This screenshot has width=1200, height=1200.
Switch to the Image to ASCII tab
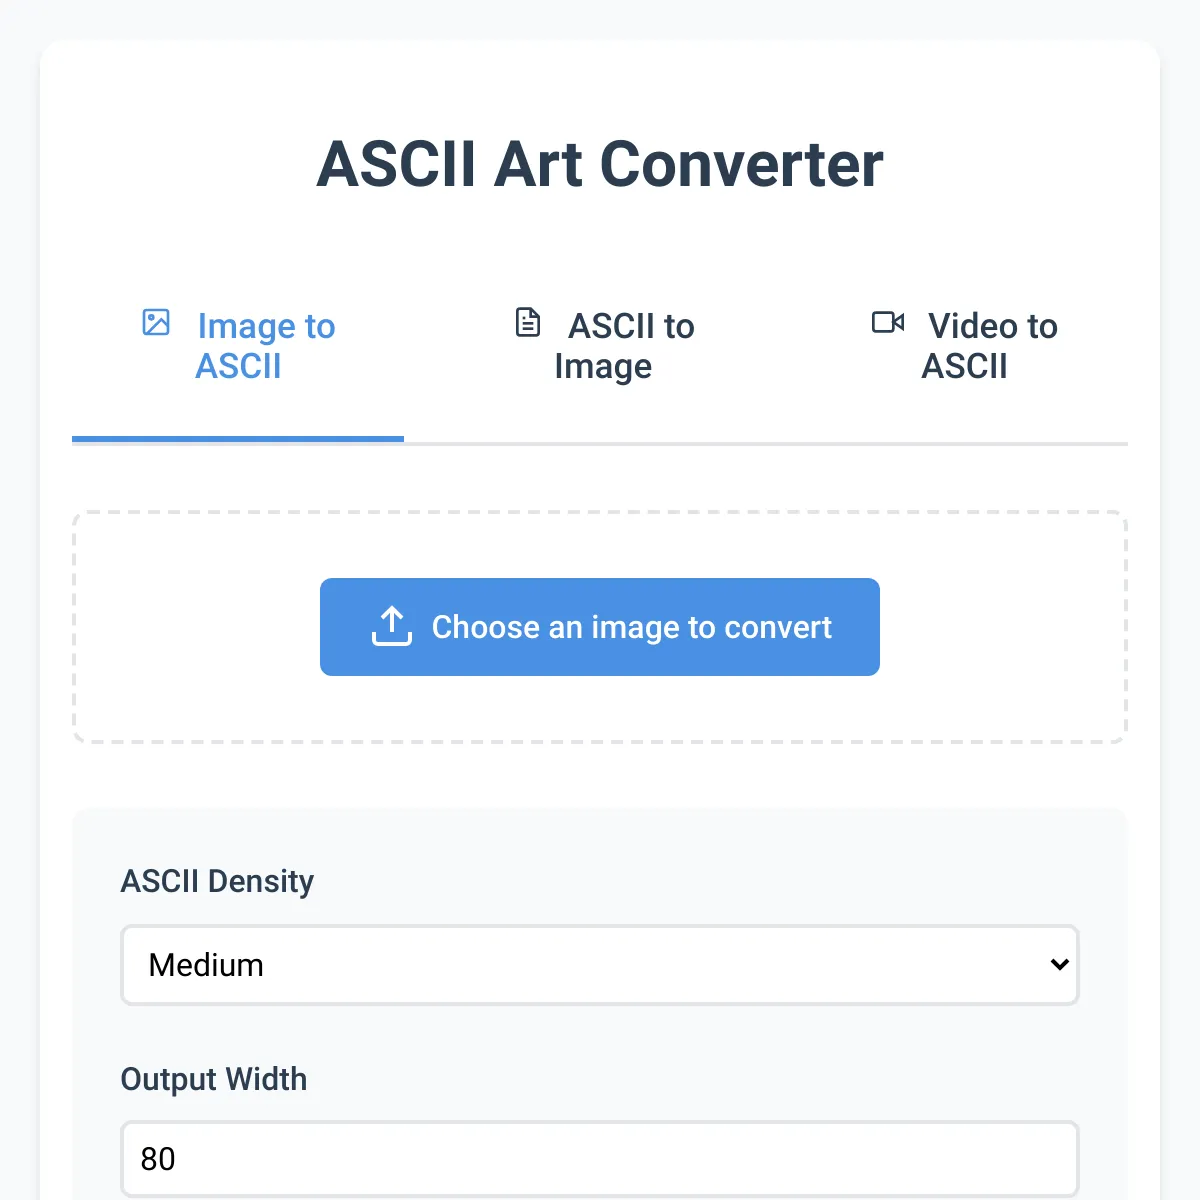point(238,346)
